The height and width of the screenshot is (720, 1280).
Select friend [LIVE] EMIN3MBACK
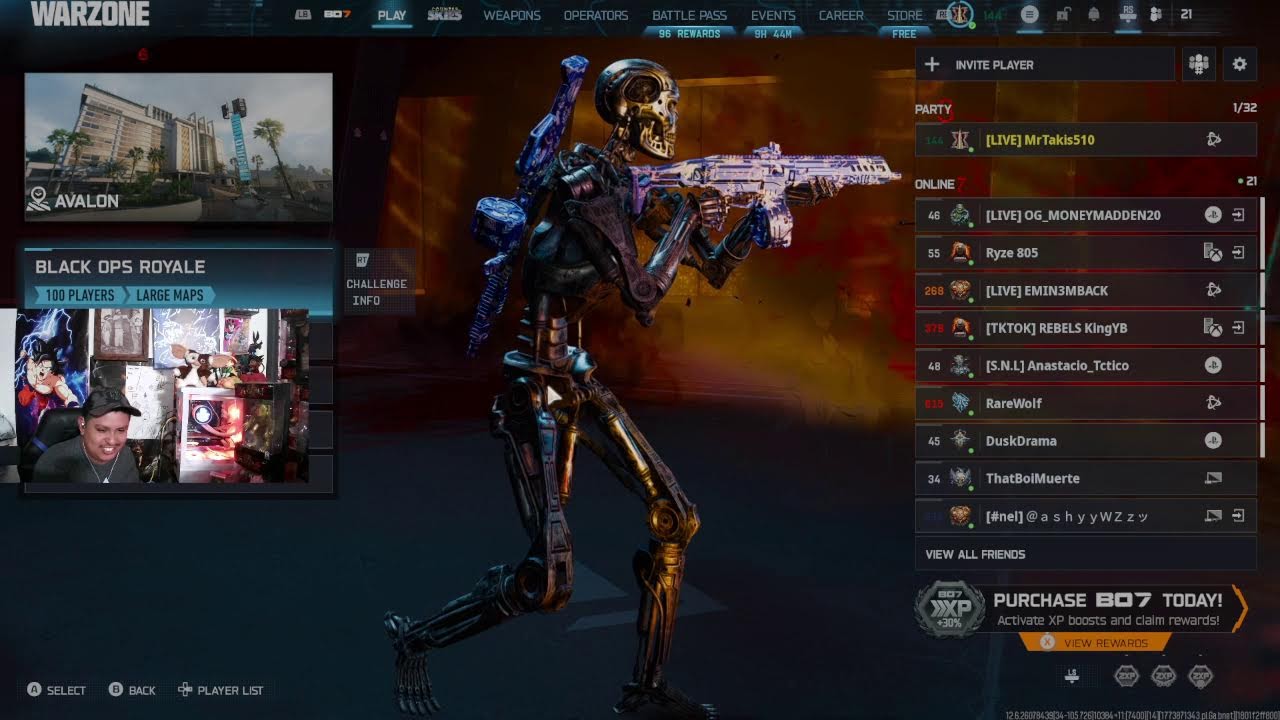point(1085,290)
